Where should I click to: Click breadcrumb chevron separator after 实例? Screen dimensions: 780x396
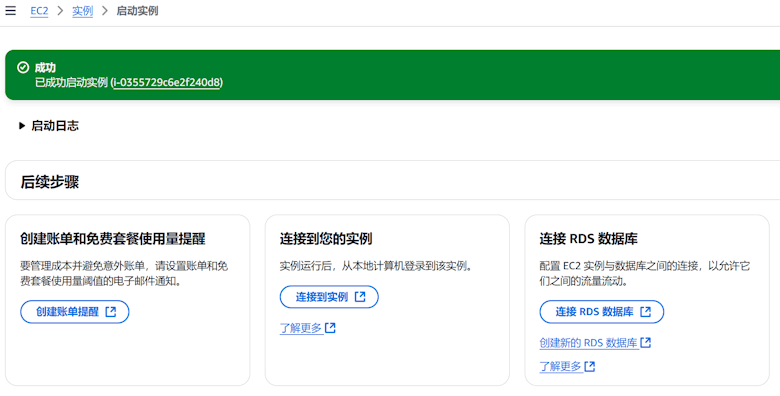(x=104, y=11)
